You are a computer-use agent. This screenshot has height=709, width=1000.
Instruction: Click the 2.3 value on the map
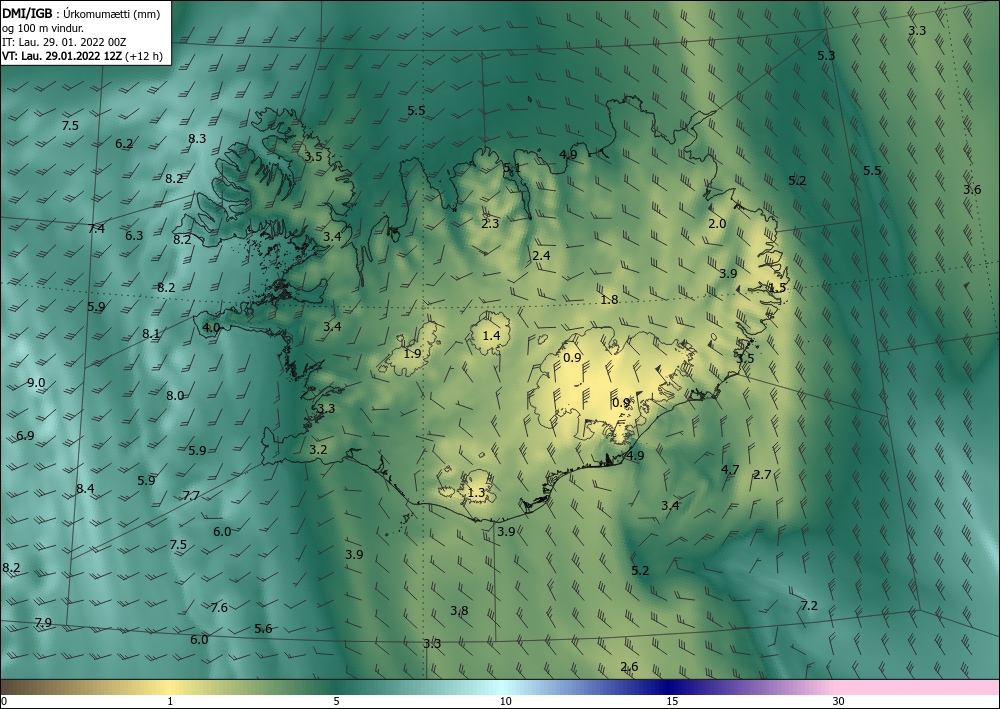tap(490, 224)
